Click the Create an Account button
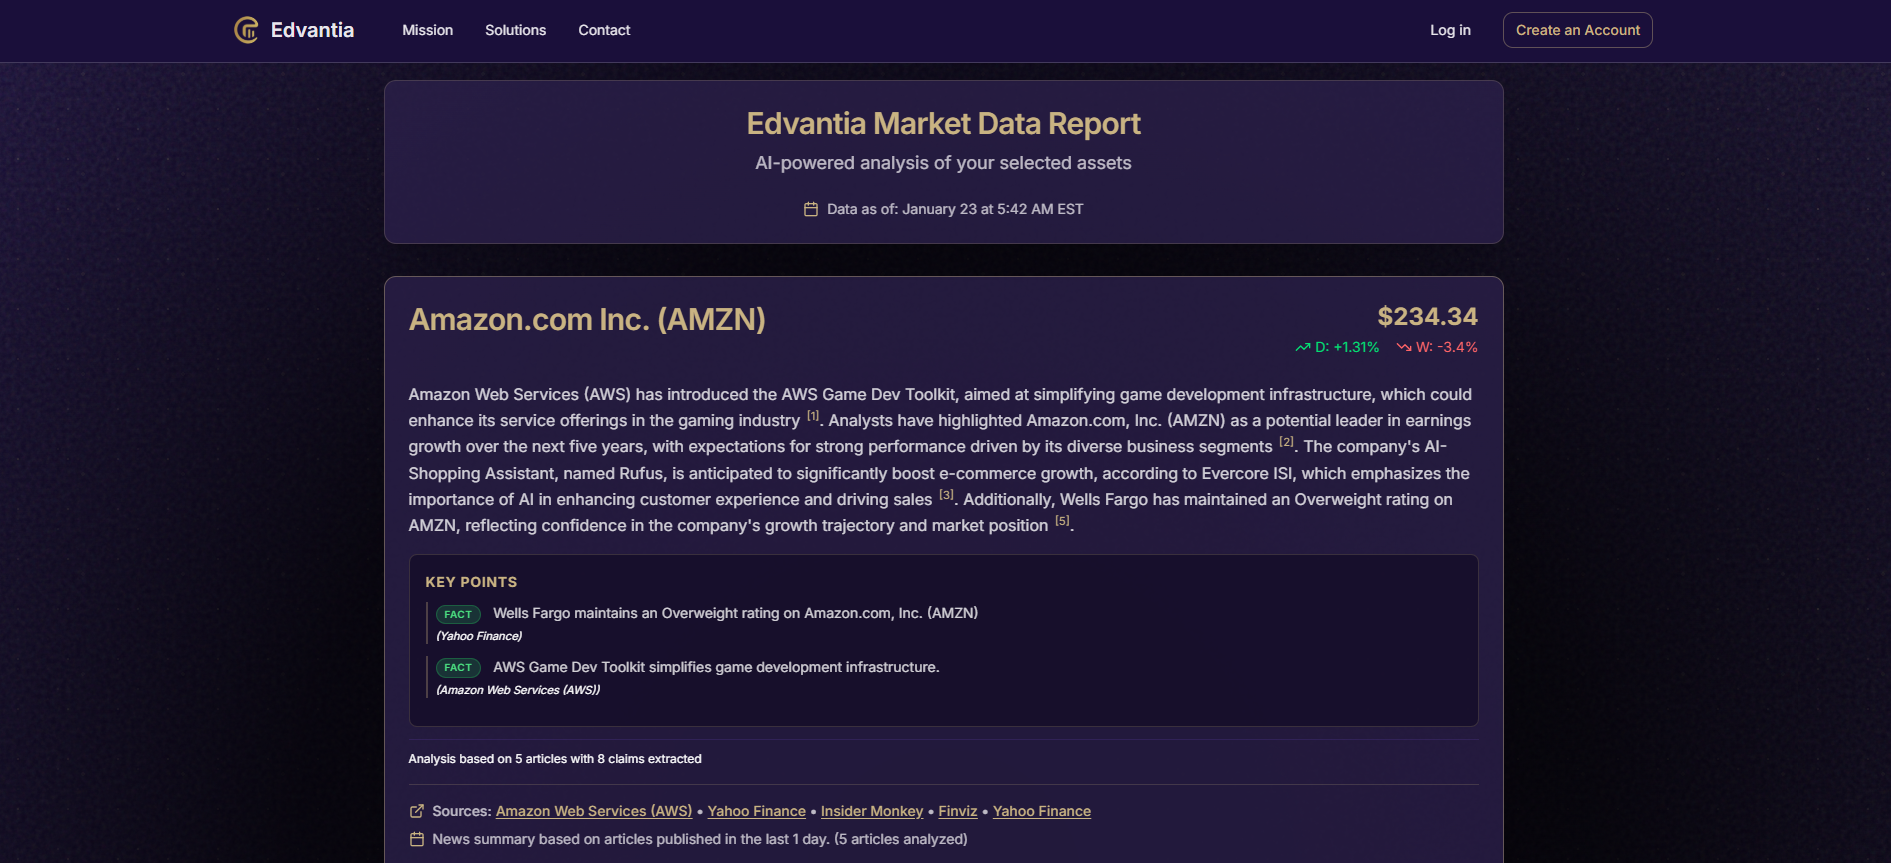The image size is (1891, 863). click(1577, 30)
